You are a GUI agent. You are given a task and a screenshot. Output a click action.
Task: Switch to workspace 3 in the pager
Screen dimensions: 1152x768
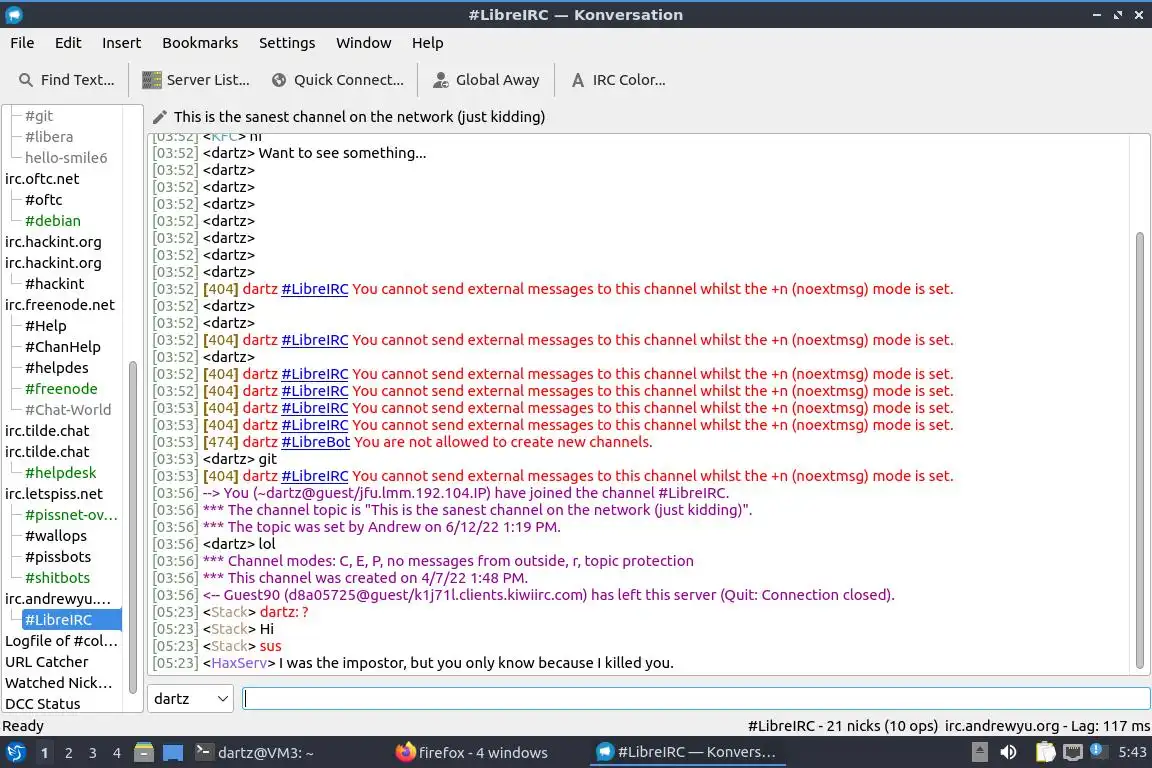click(93, 753)
